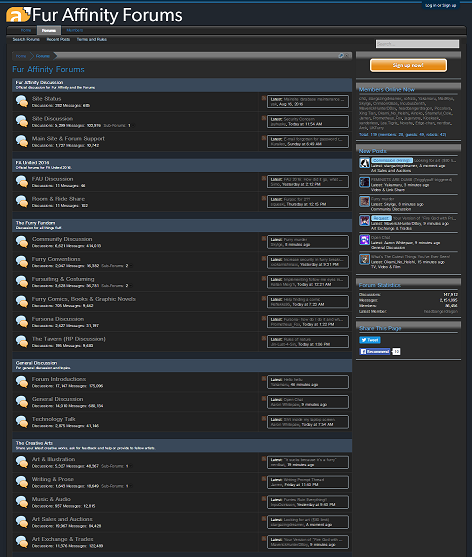The height and width of the screenshot is (557, 472).
Task: Open the Furry Comics, Books & Graphic Novels forum
Action: [x=84, y=299]
